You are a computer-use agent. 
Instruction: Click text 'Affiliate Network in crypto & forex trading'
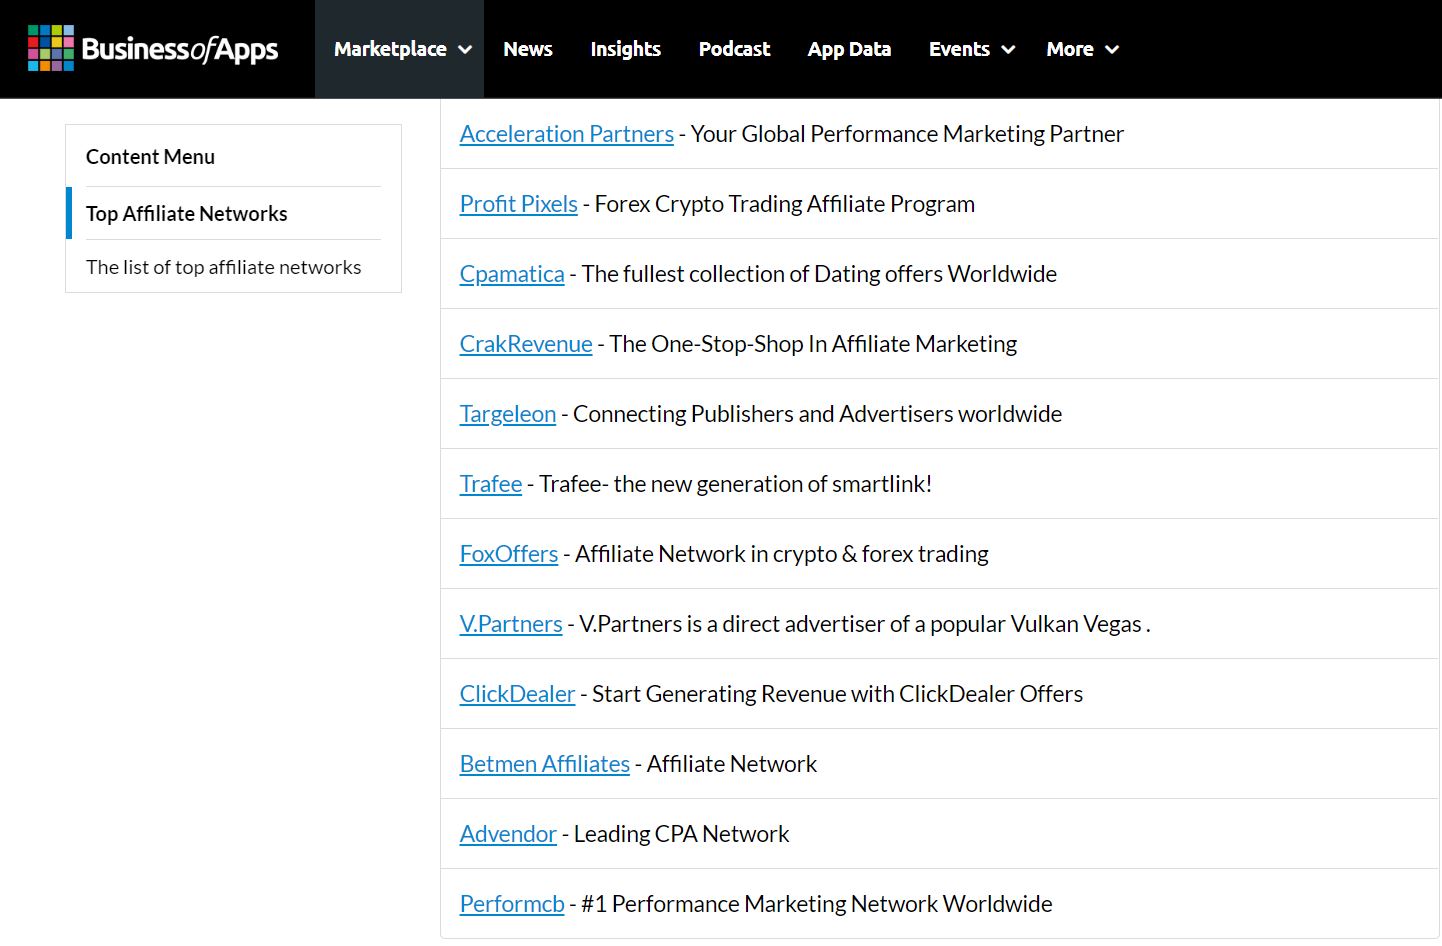pos(782,554)
